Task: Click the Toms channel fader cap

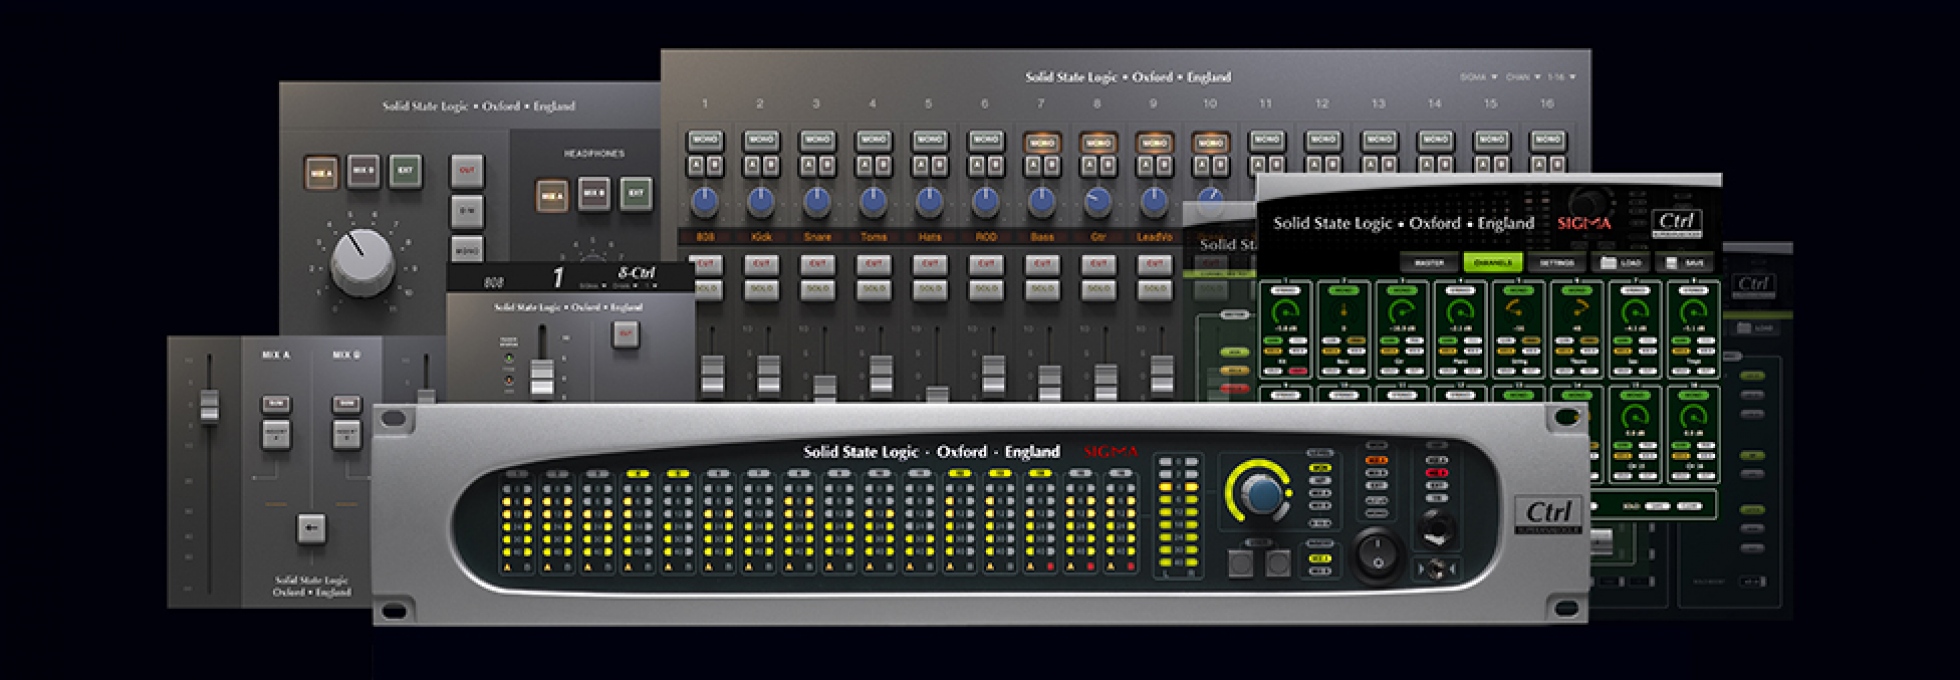Action: click(881, 375)
